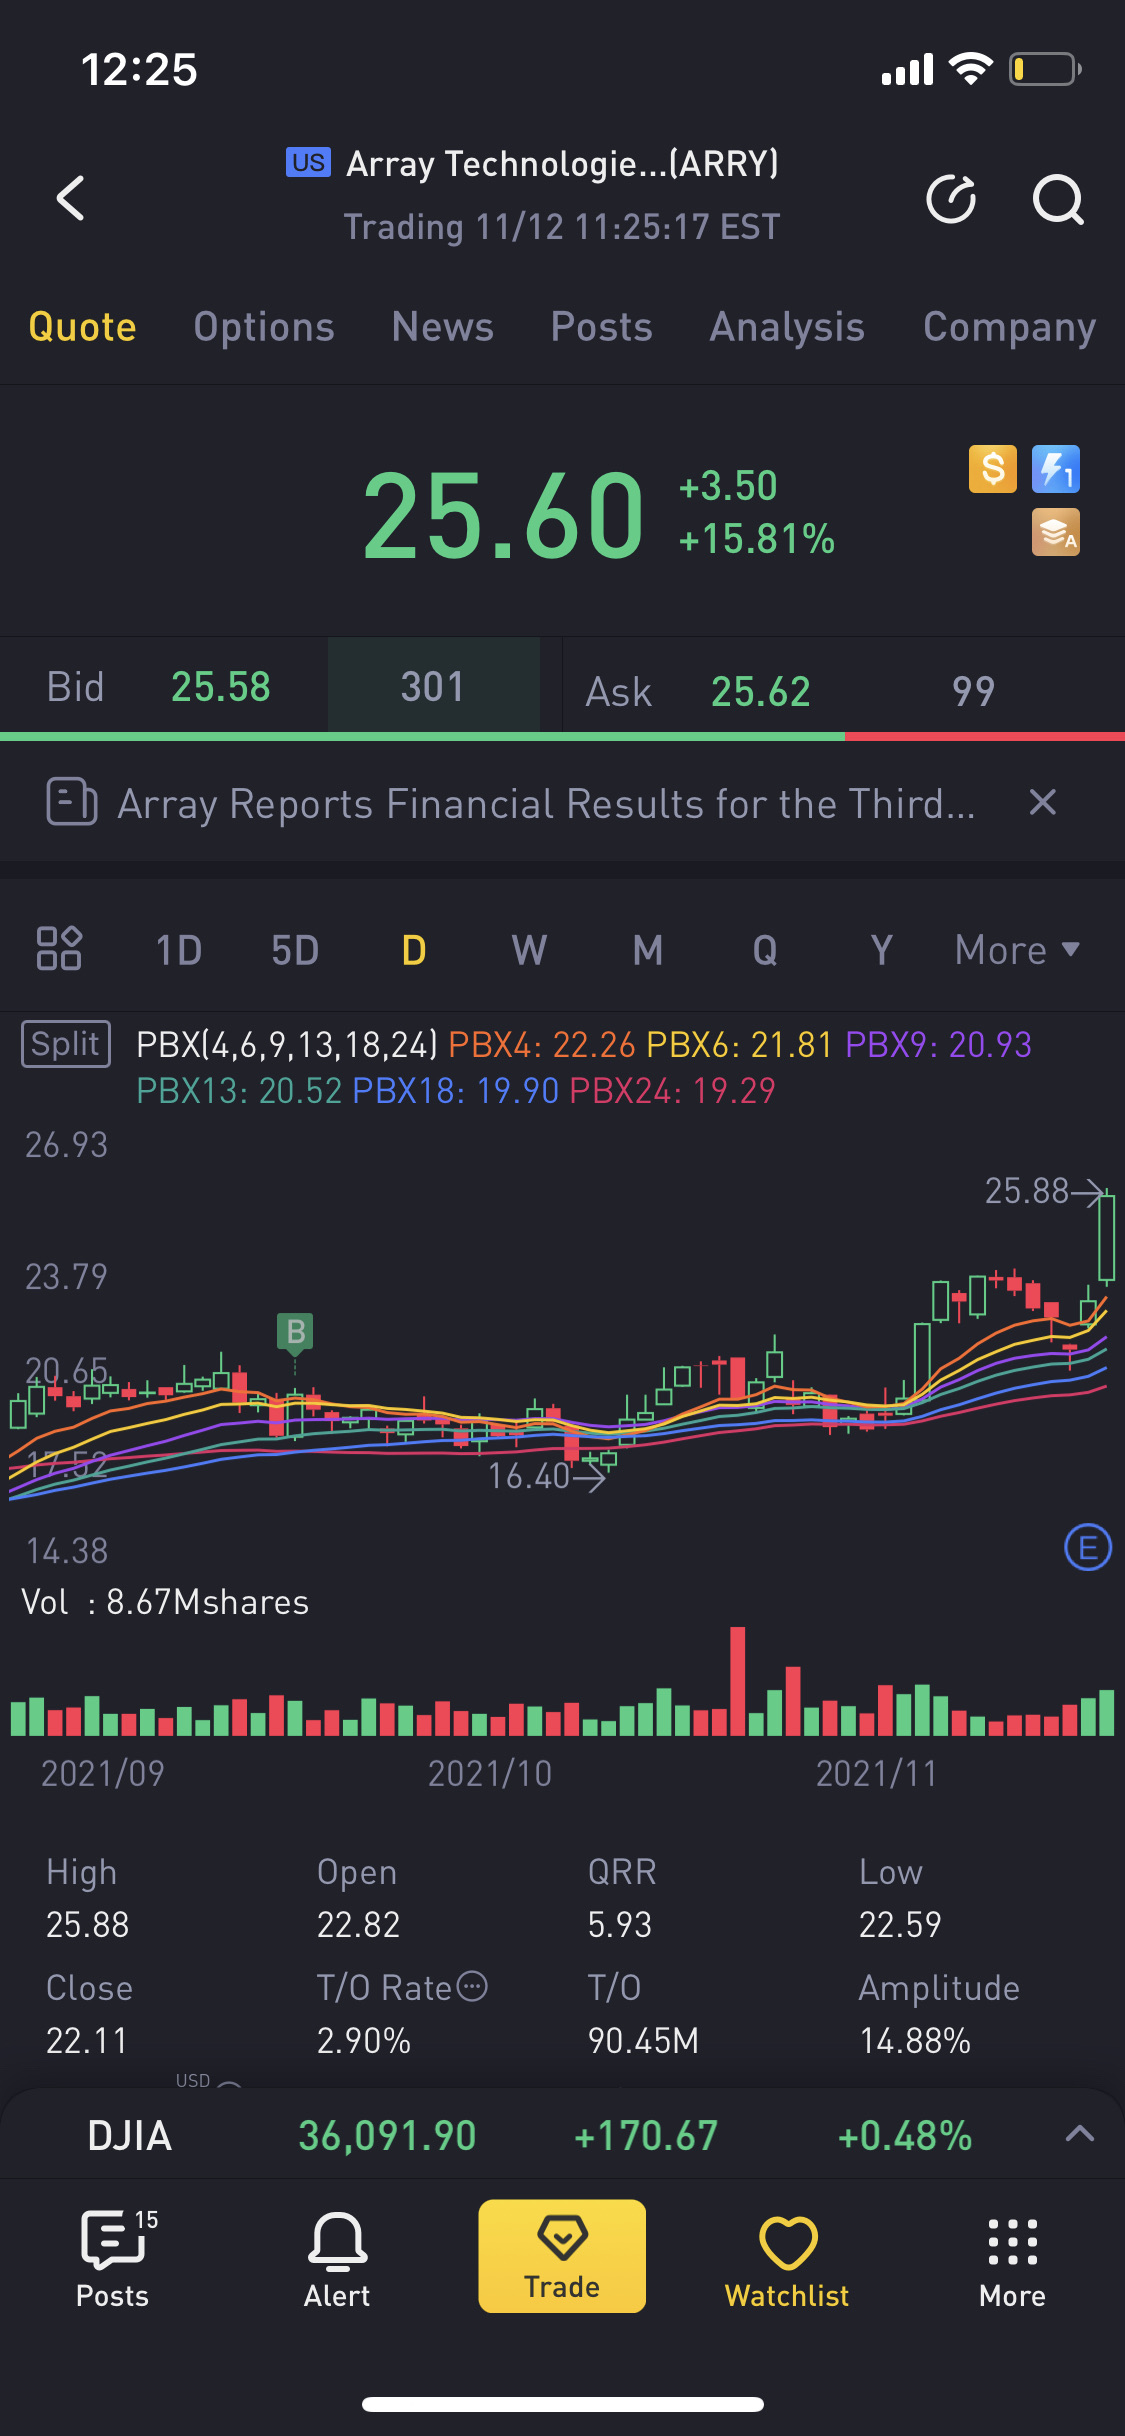Image resolution: width=1125 pixels, height=2436 pixels.
Task: Tap the Ask price 25.62
Action: point(761,691)
